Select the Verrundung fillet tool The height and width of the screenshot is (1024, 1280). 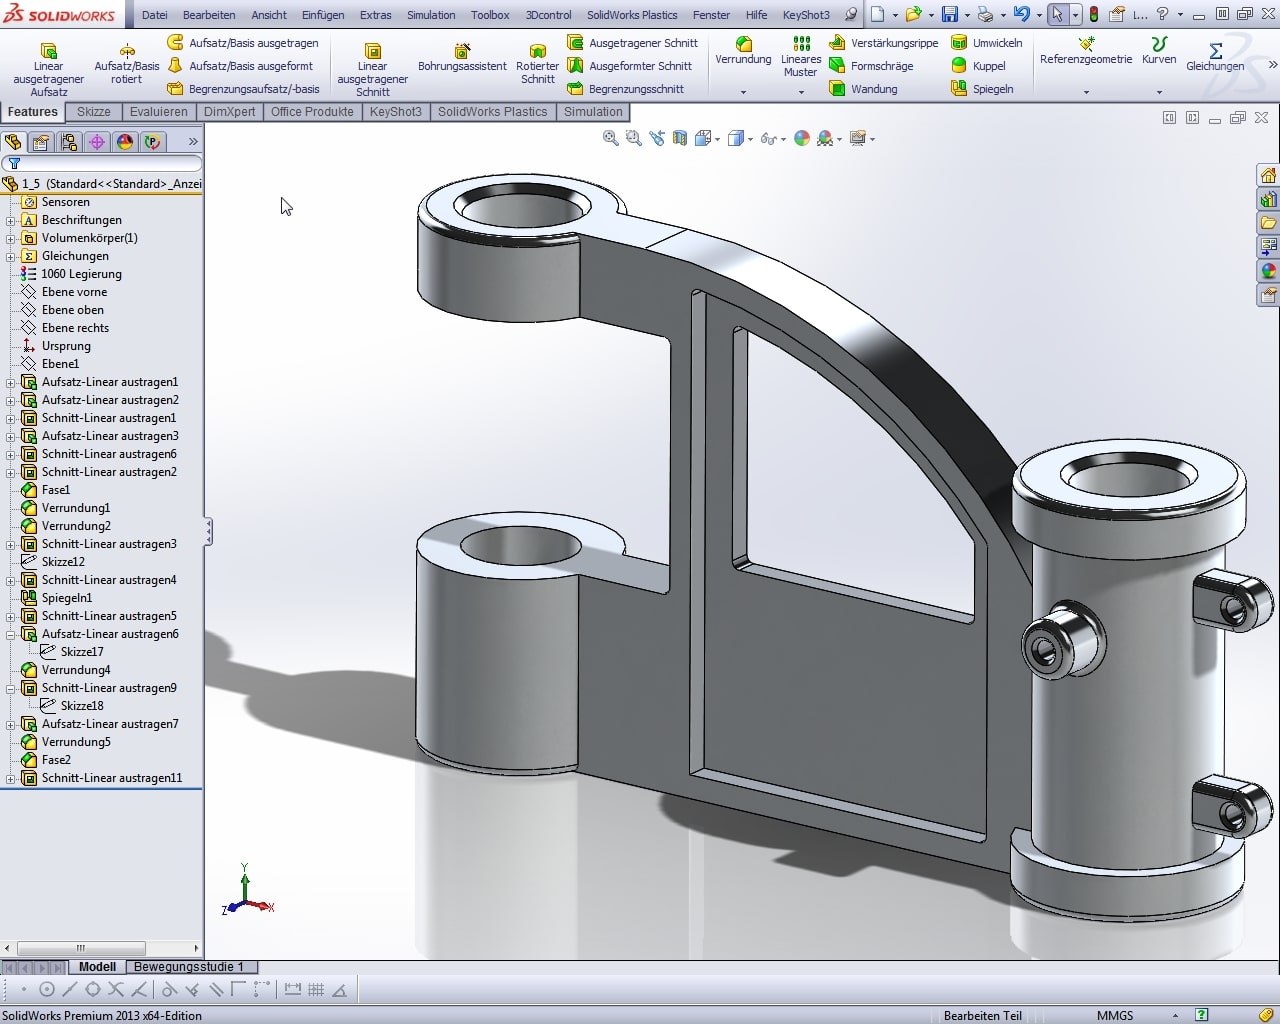click(743, 46)
